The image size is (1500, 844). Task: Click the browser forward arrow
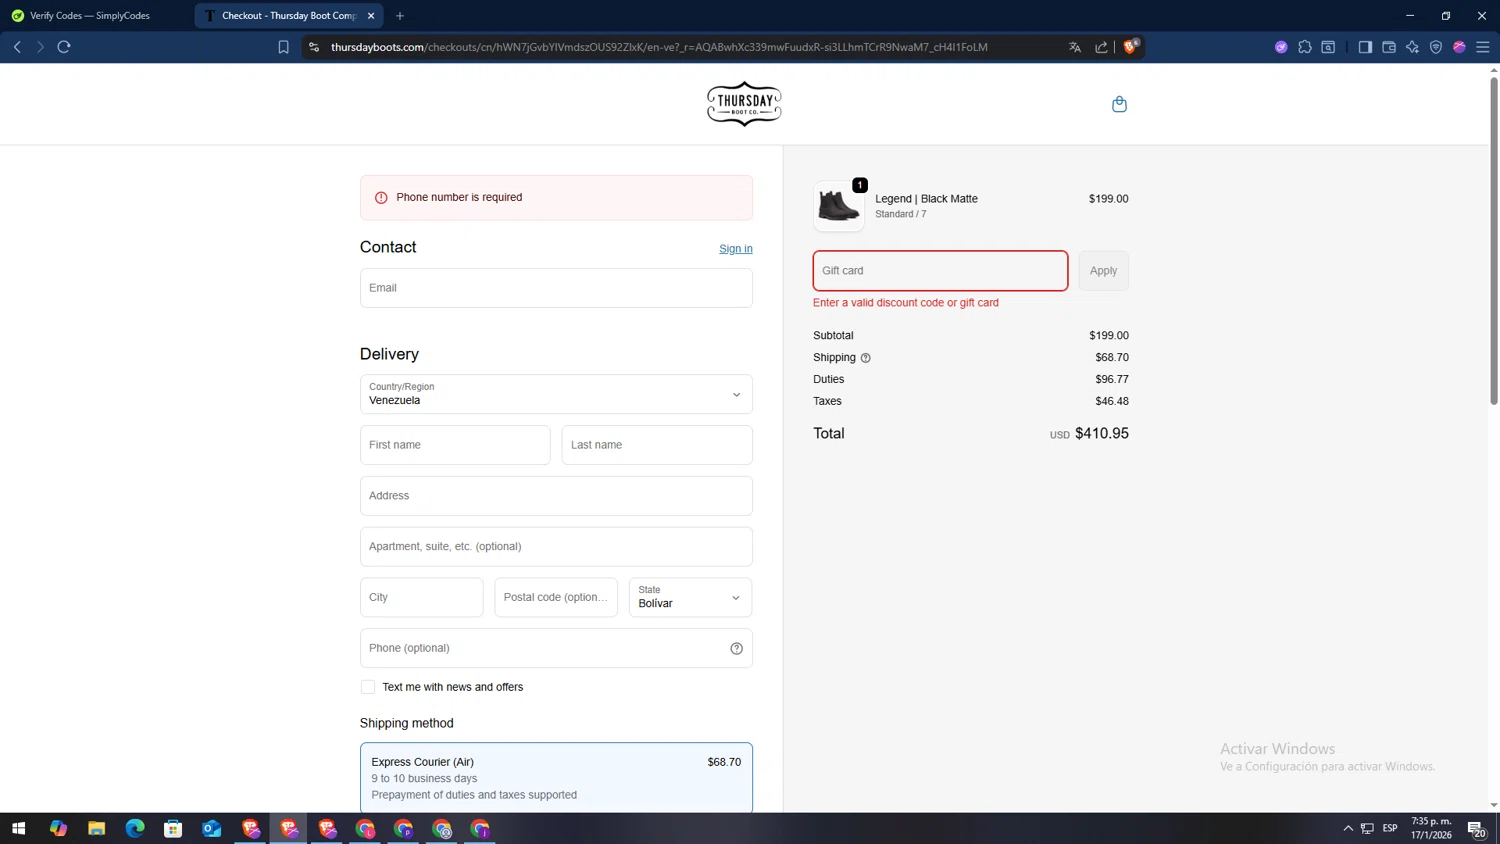tap(40, 47)
